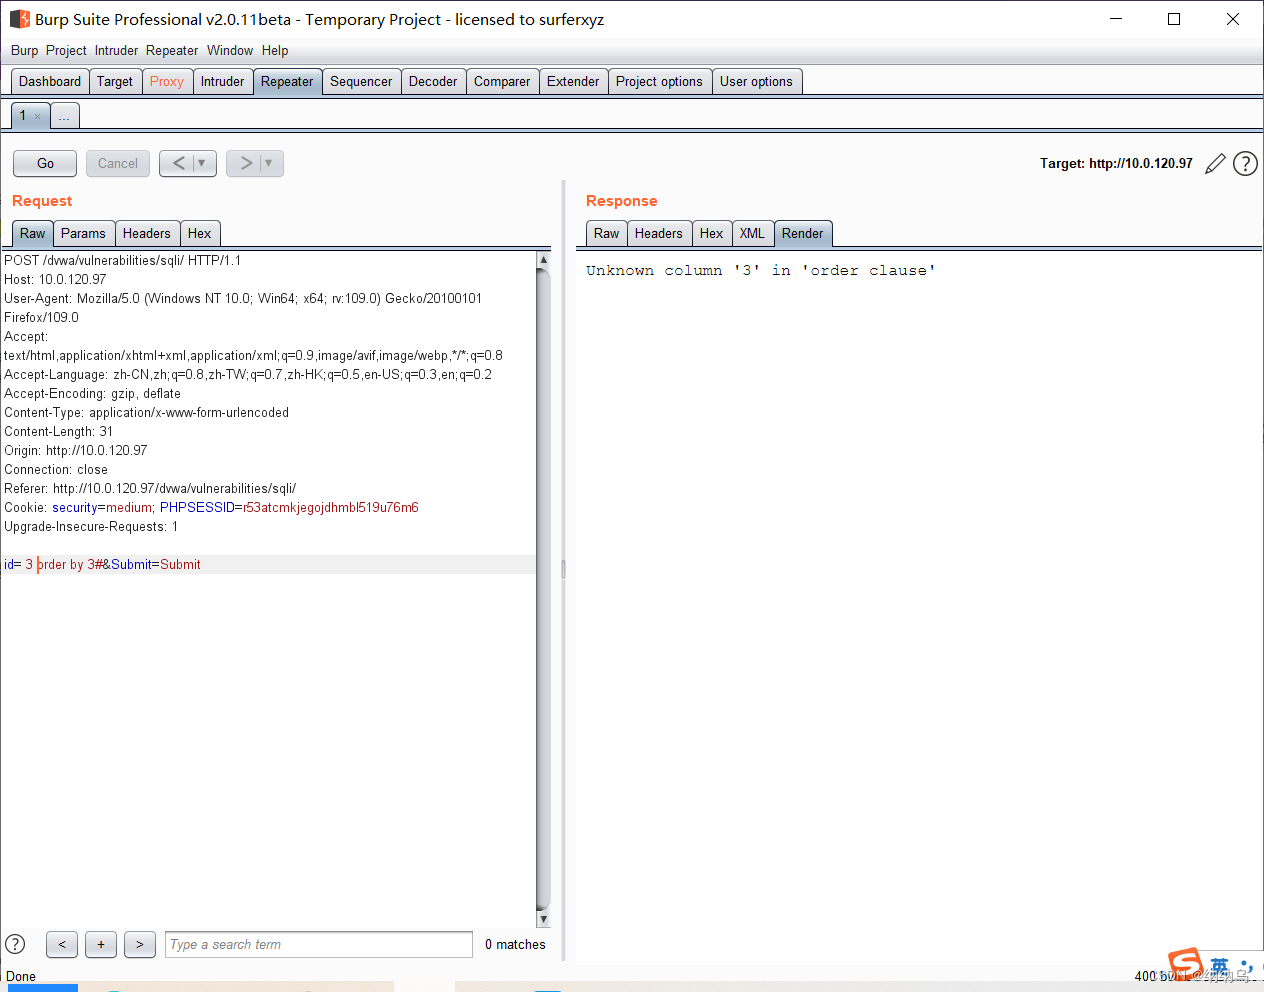The image size is (1264, 992).
Task: Send the request with Go
Action: coord(45,163)
